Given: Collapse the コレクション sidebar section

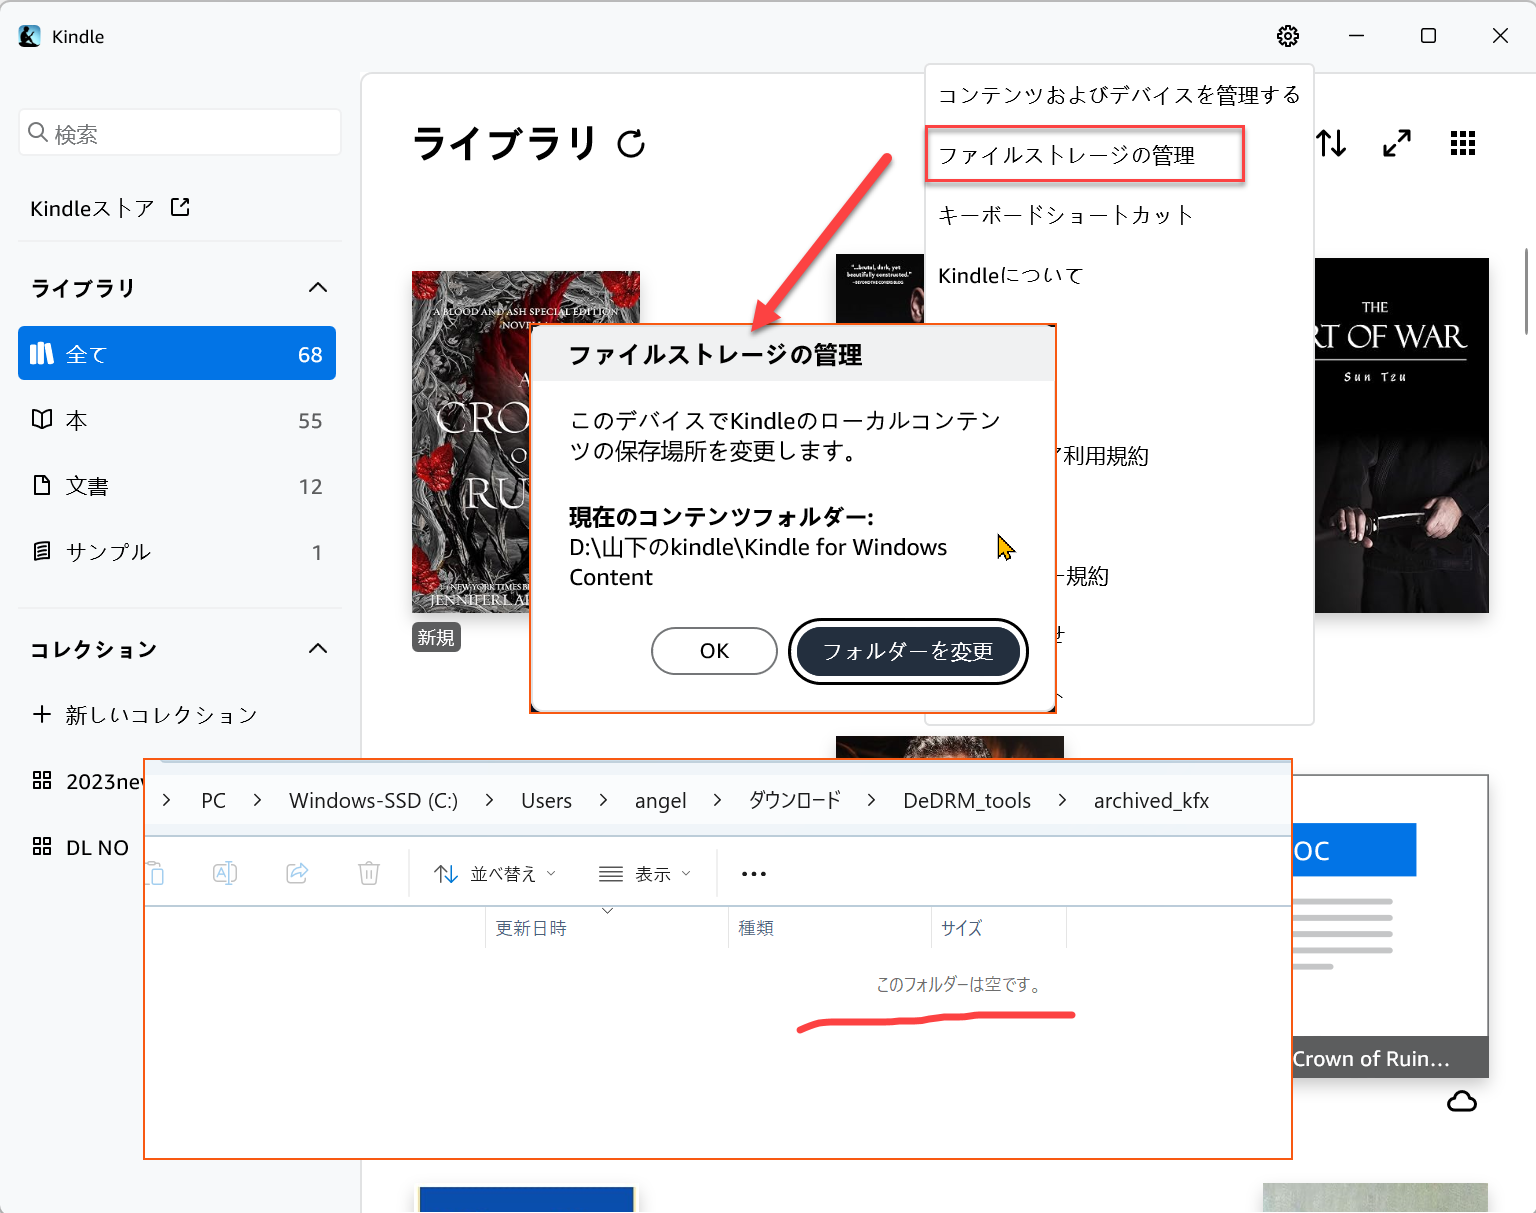Looking at the screenshot, I should pos(318,649).
